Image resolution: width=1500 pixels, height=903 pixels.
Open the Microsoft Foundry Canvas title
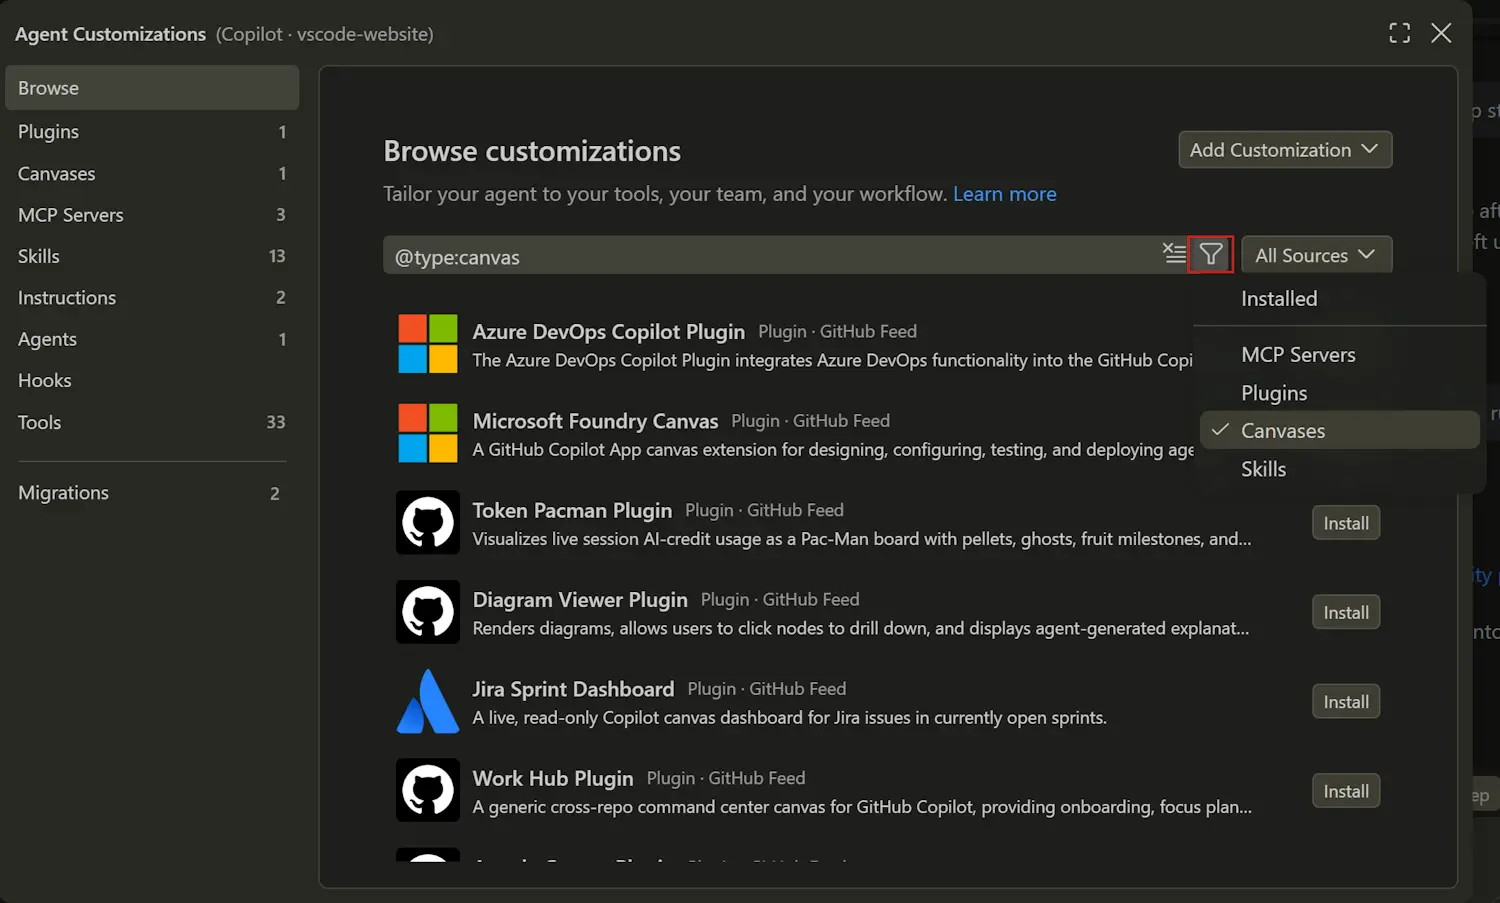595,421
